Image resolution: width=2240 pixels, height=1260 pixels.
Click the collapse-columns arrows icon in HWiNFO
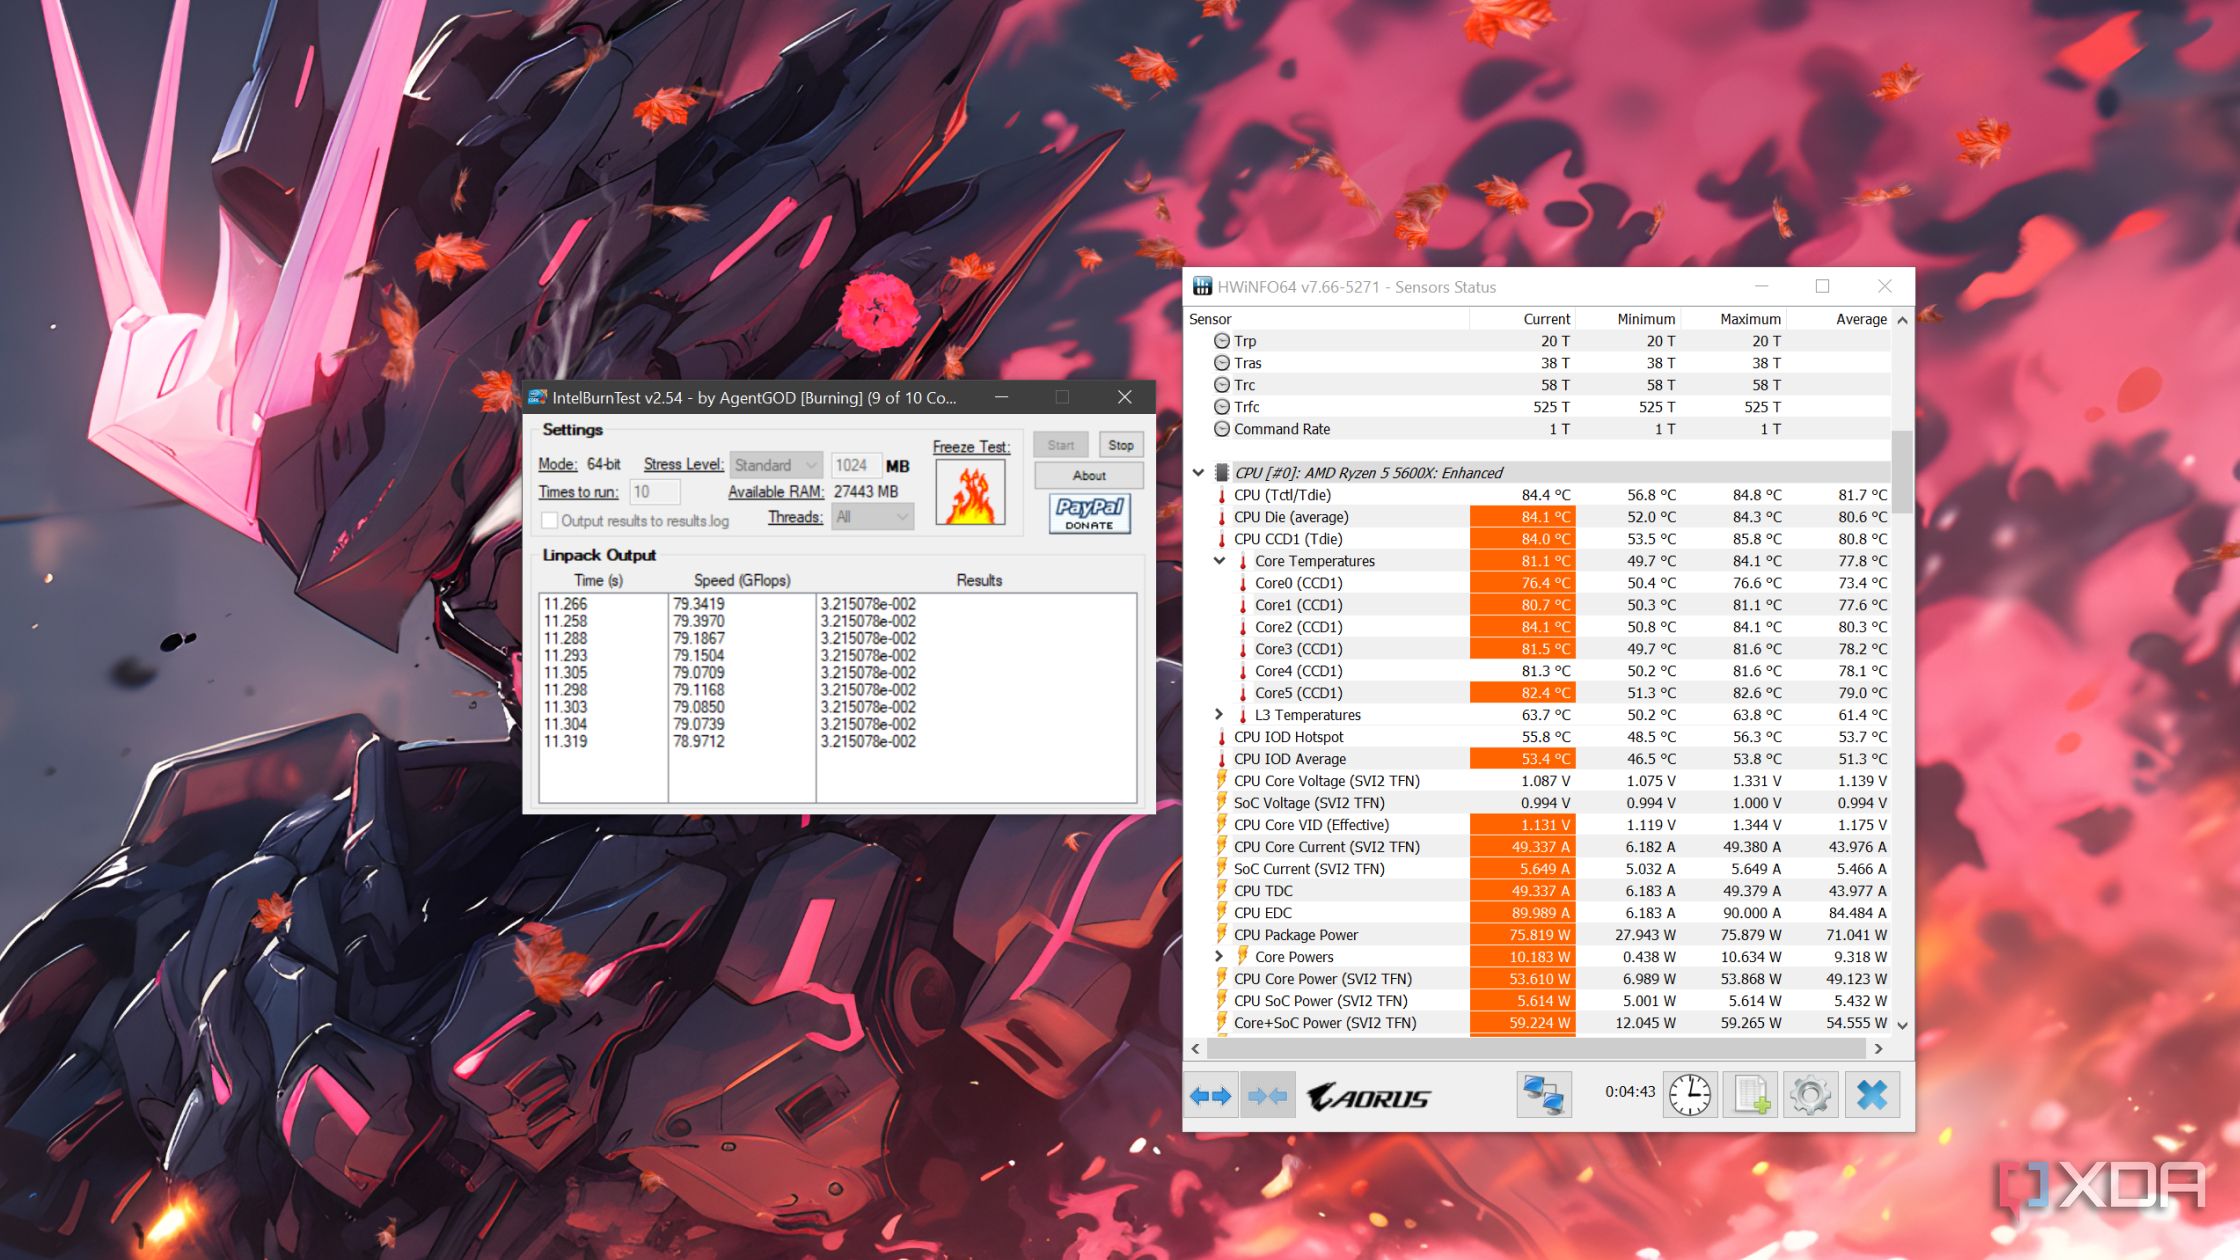click(1268, 1096)
